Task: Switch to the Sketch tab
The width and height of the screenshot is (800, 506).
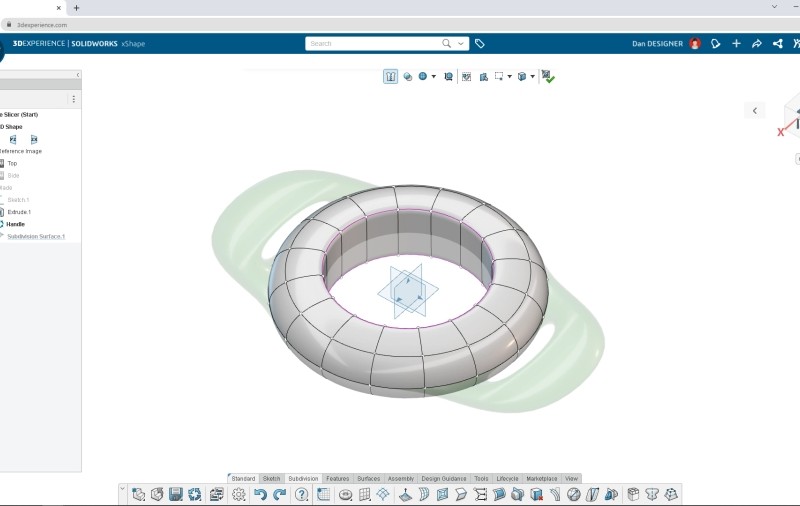Action: point(272,478)
